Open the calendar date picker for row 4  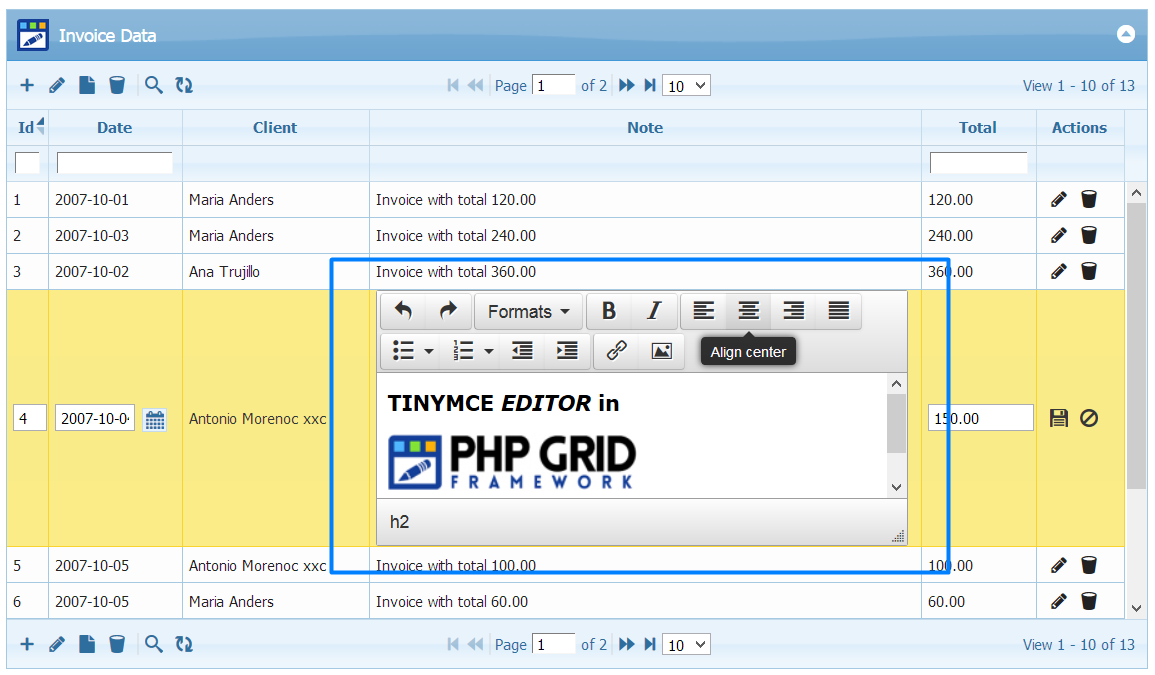click(155, 419)
